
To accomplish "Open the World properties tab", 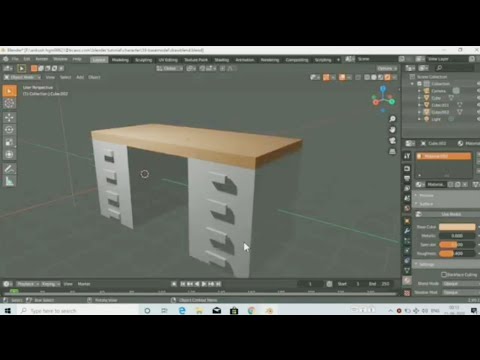I will click(407, 209).
